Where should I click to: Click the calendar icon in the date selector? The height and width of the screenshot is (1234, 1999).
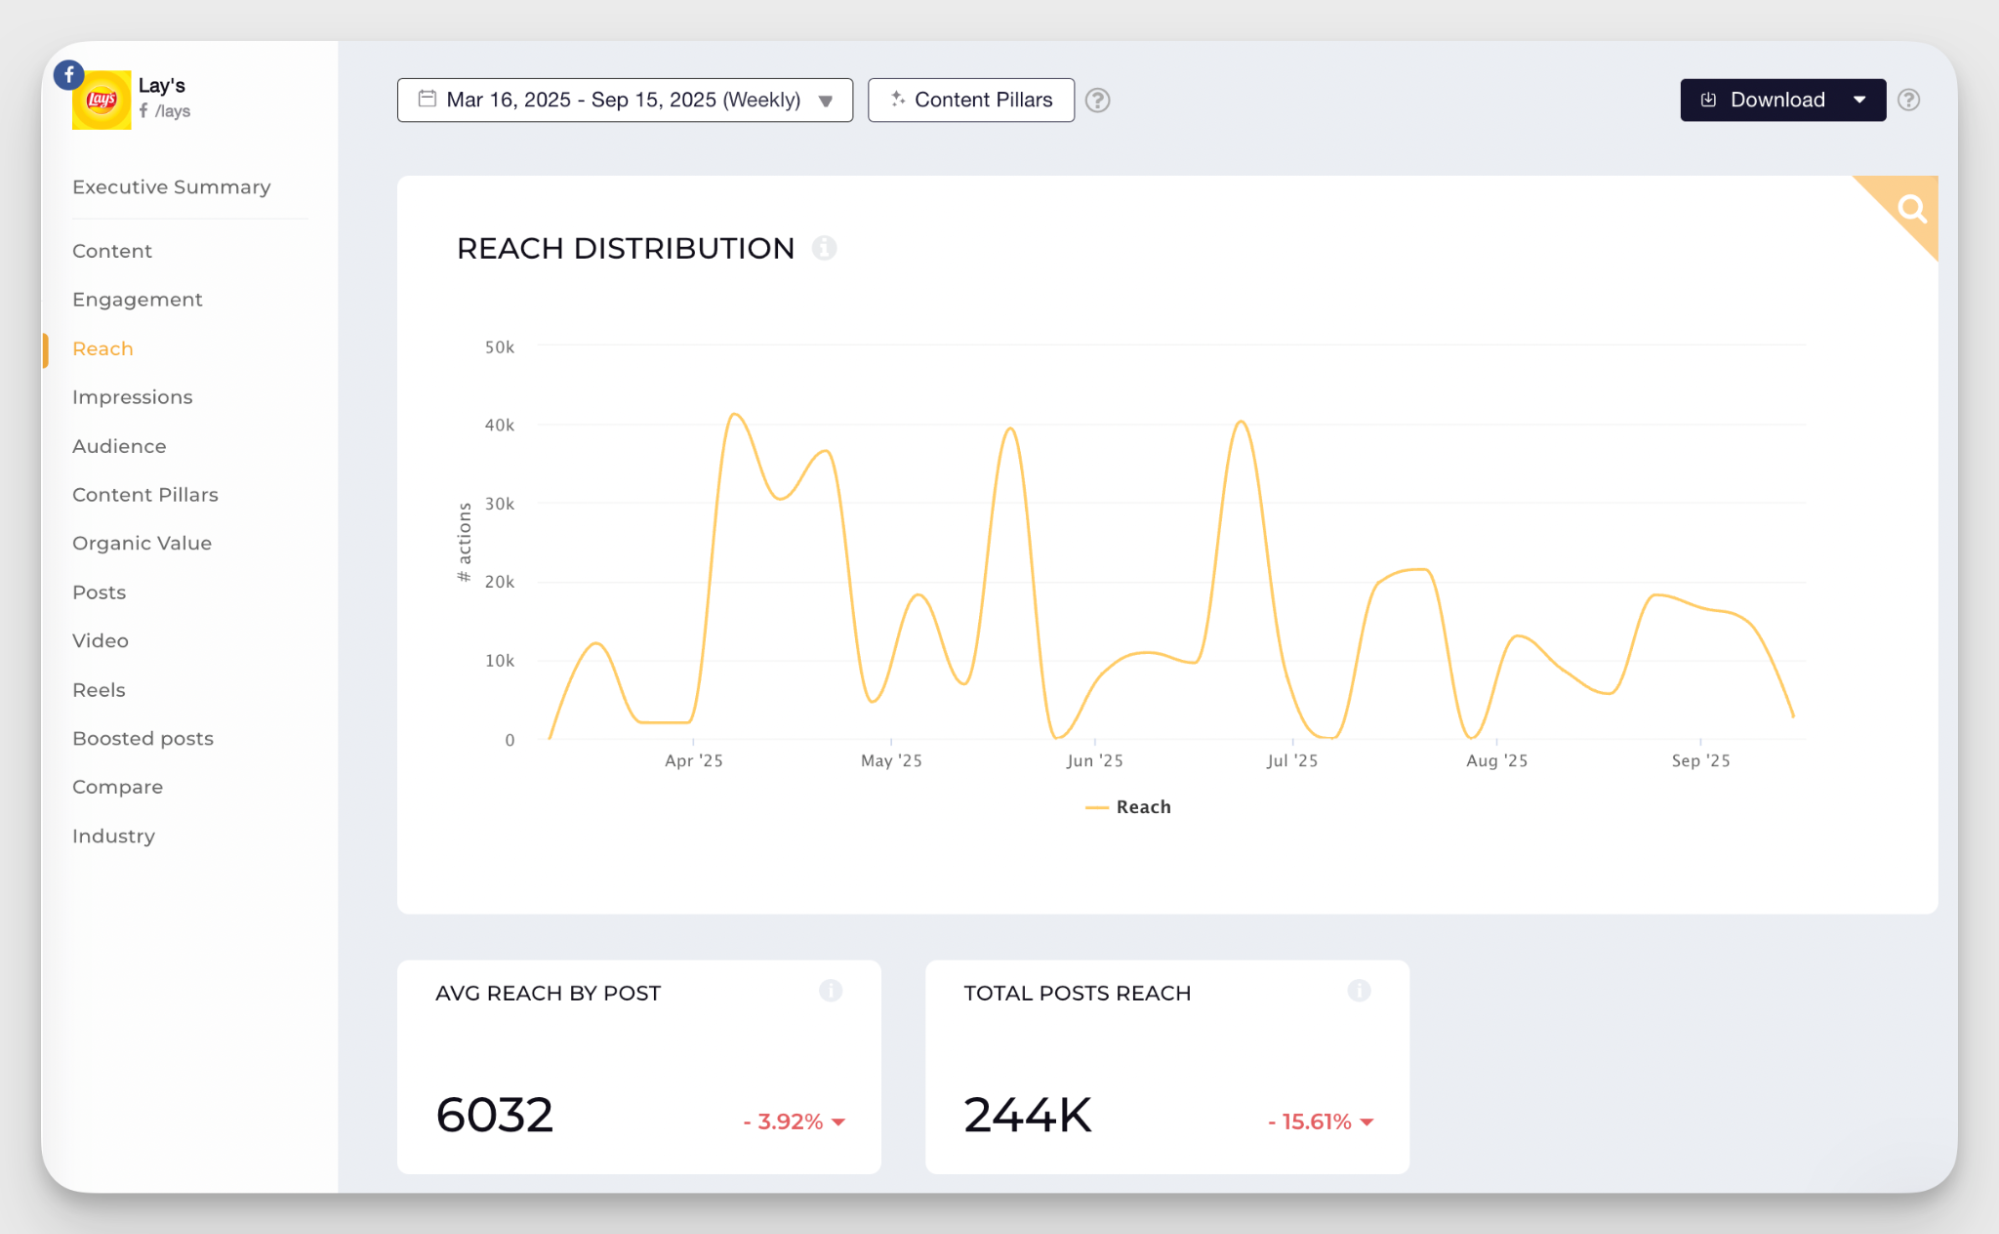pyautogui.click(x=426, y=99)
